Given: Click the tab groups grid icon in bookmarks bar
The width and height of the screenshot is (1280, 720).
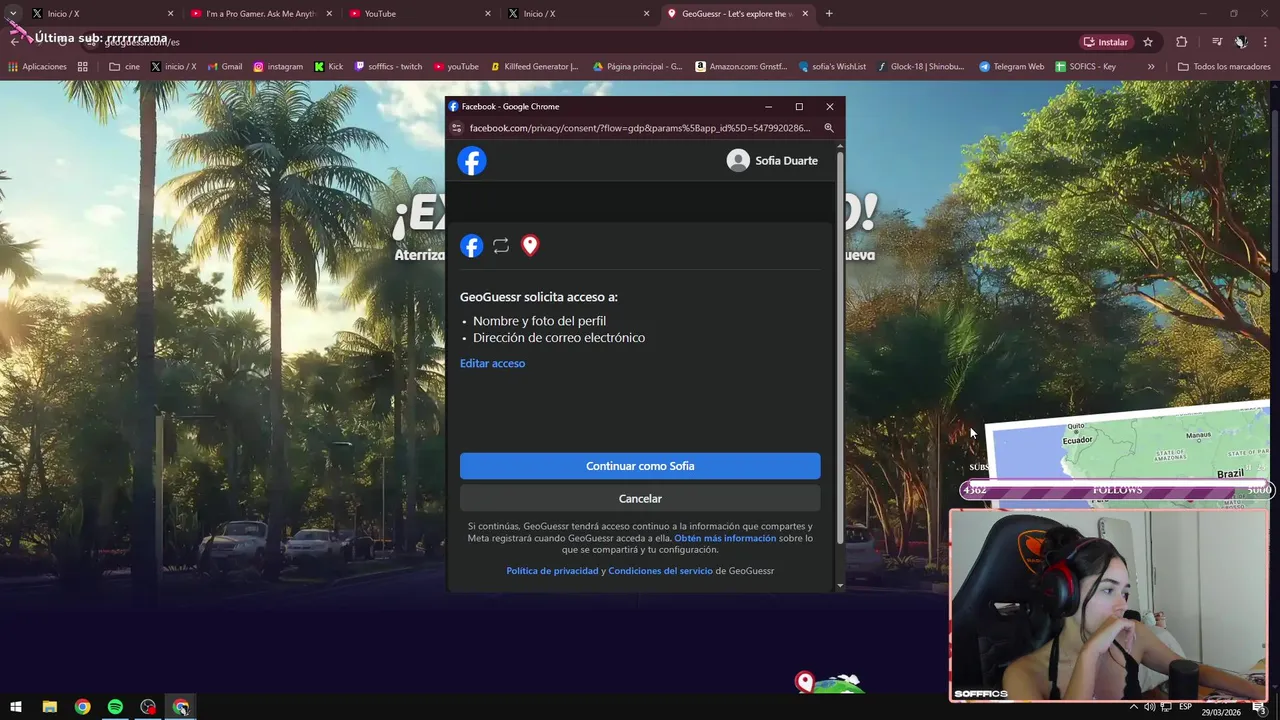Looking at the screenshot, I should coord(83,67).
